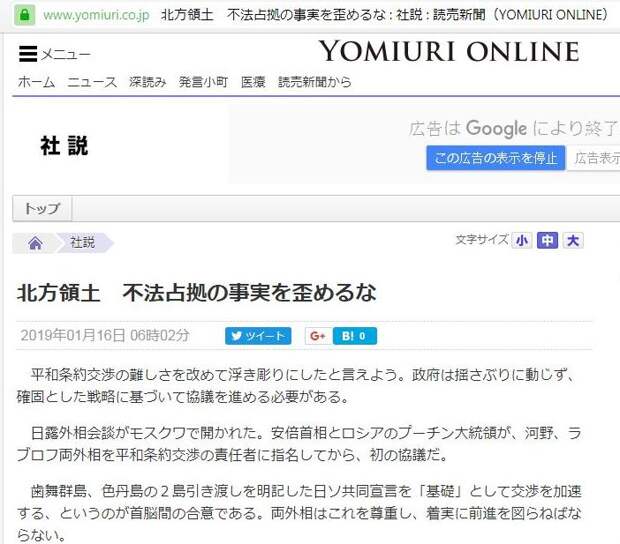620x544 pixels.
Task: Share article via Google+ icon
Action: [x=318, y=336]
